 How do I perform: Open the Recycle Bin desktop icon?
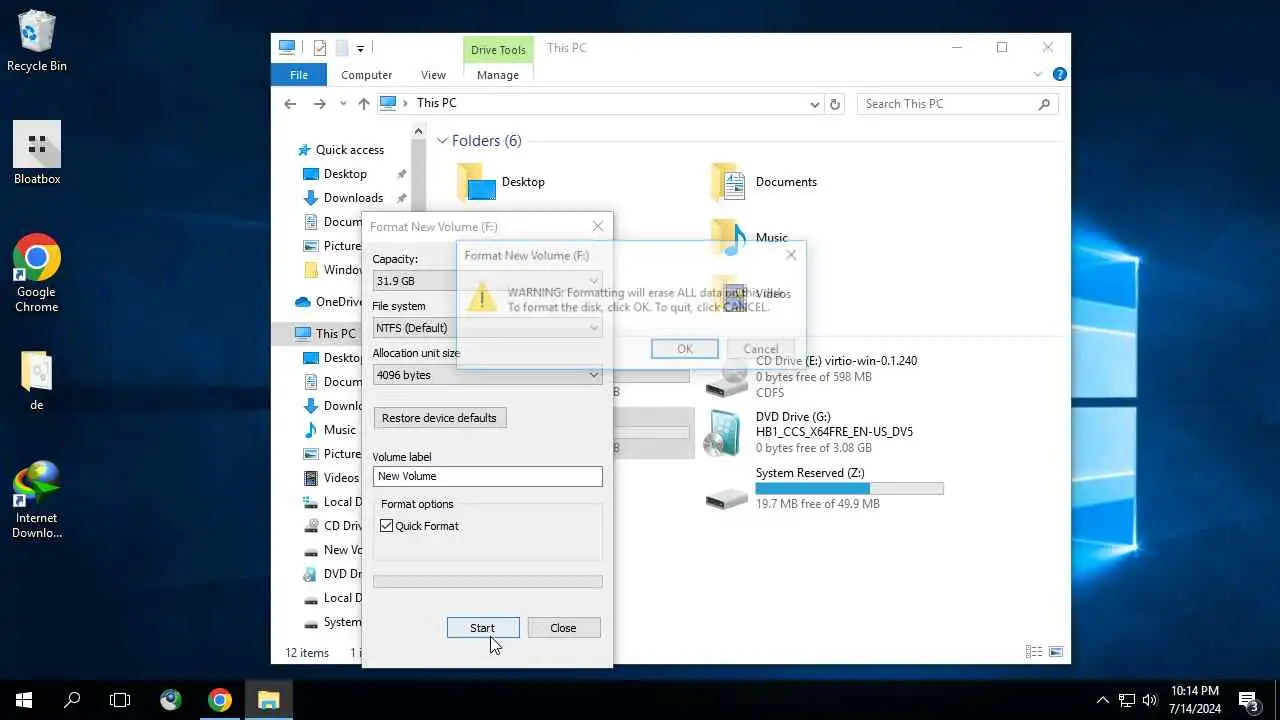[37, 40]
